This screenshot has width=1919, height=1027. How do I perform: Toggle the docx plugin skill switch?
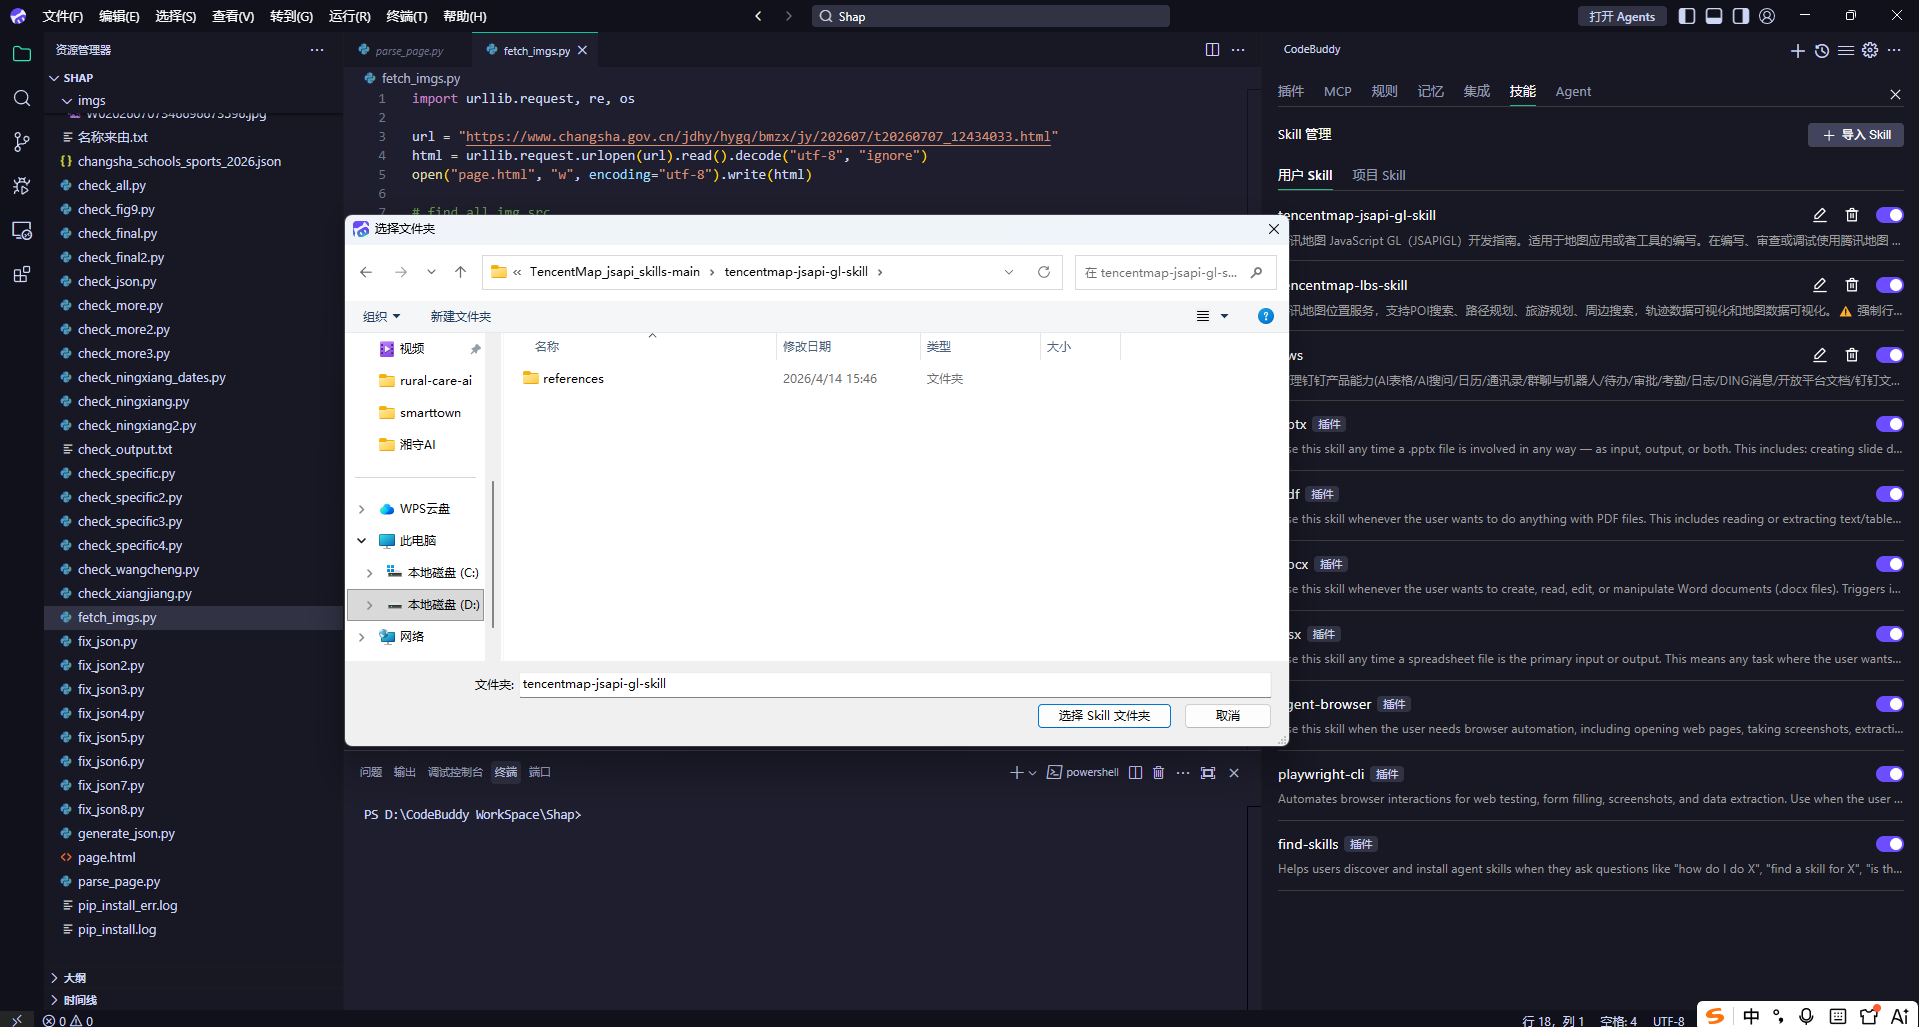pyautogui.click(x=1889, y=564)
